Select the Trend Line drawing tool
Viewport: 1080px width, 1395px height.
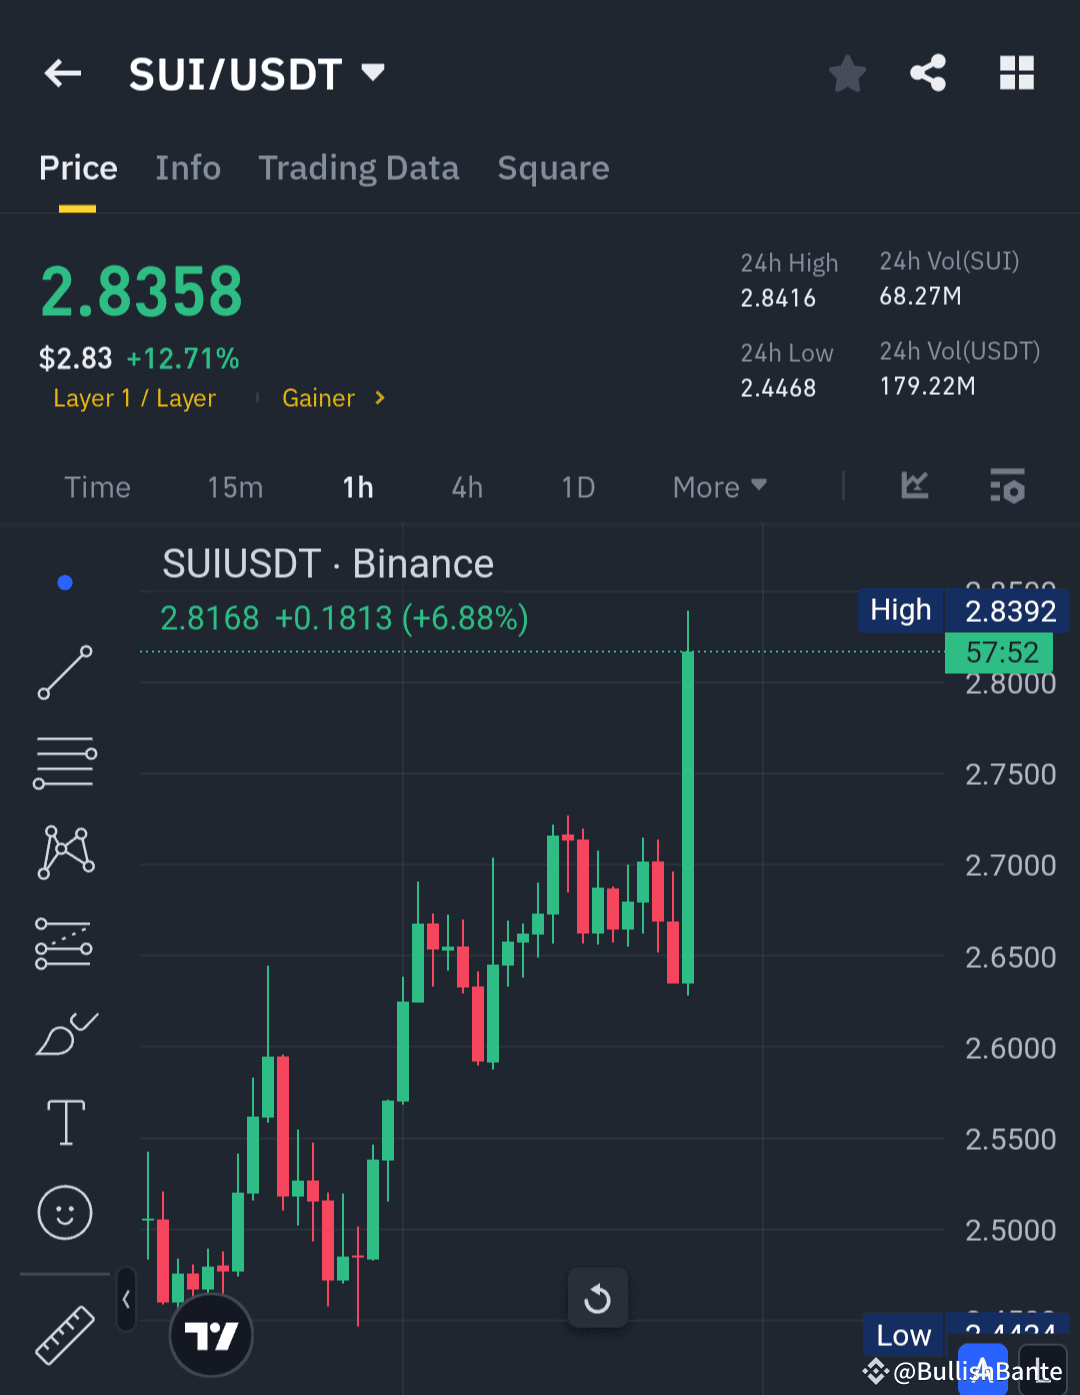tap(65, 672)
